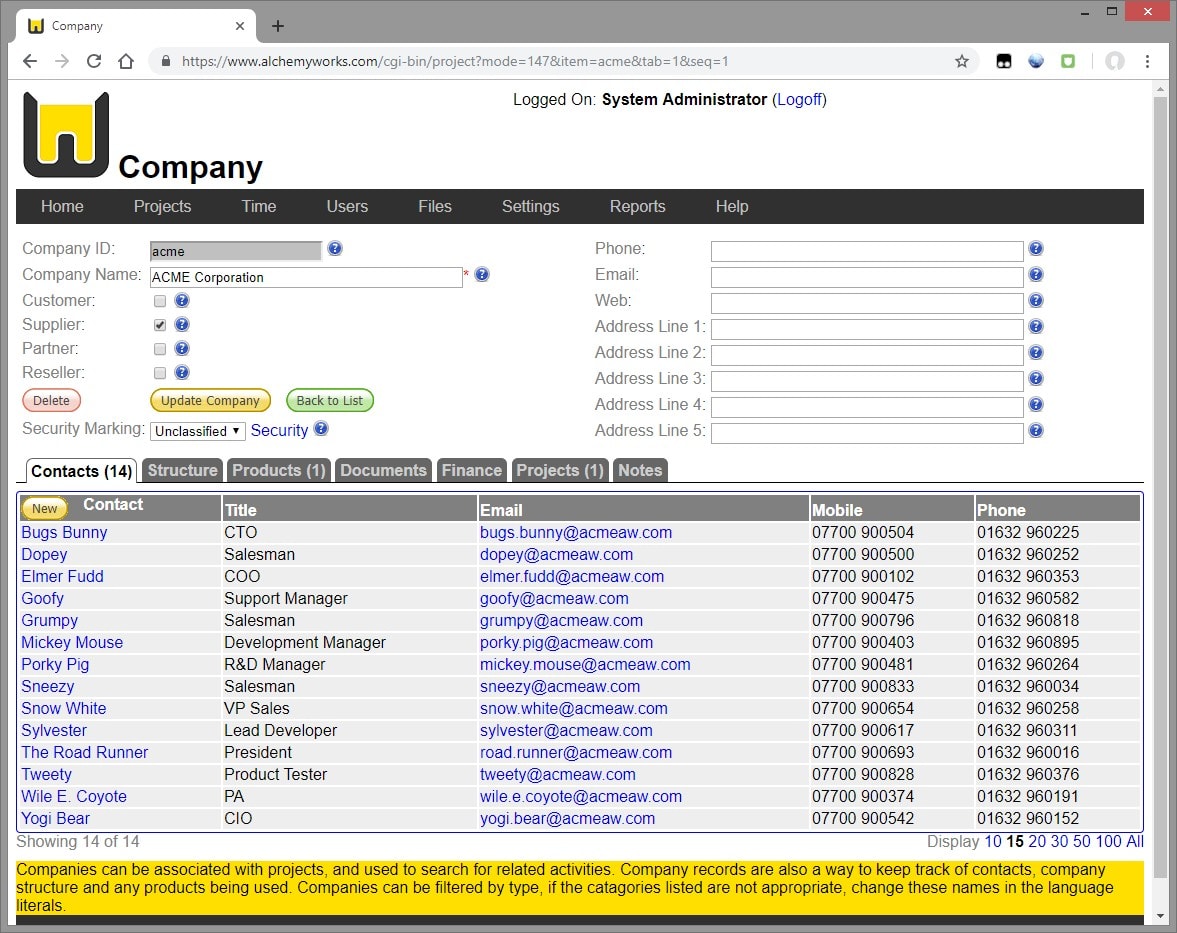The width and height of the screenshot is (1177, 933).
Task: Click the Back to List button
Action: click(330, 400)
